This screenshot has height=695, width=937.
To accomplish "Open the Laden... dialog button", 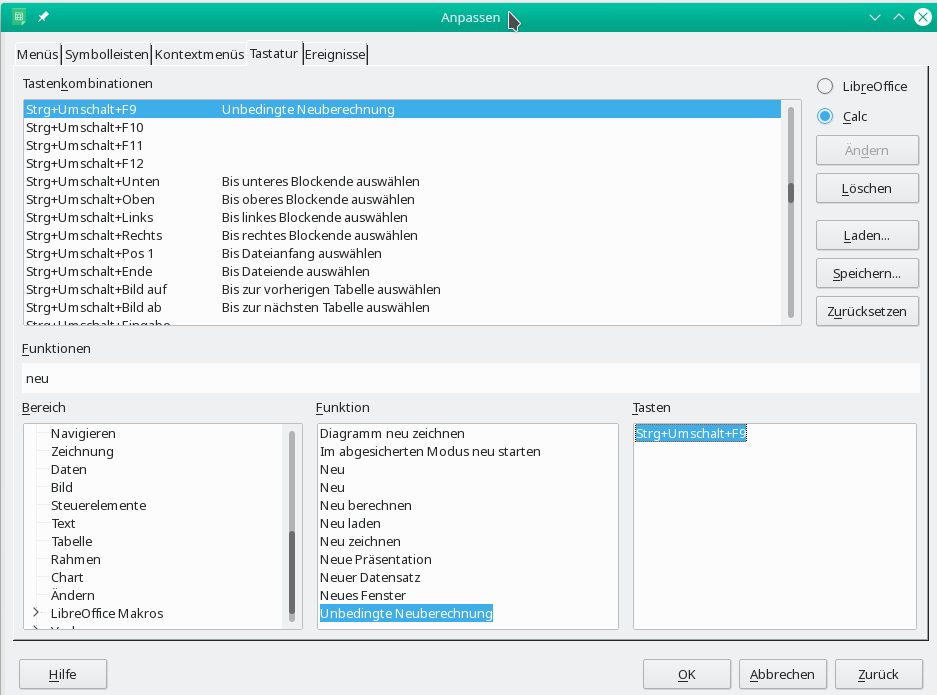I will pyautogui.click(x=867, y=236).
